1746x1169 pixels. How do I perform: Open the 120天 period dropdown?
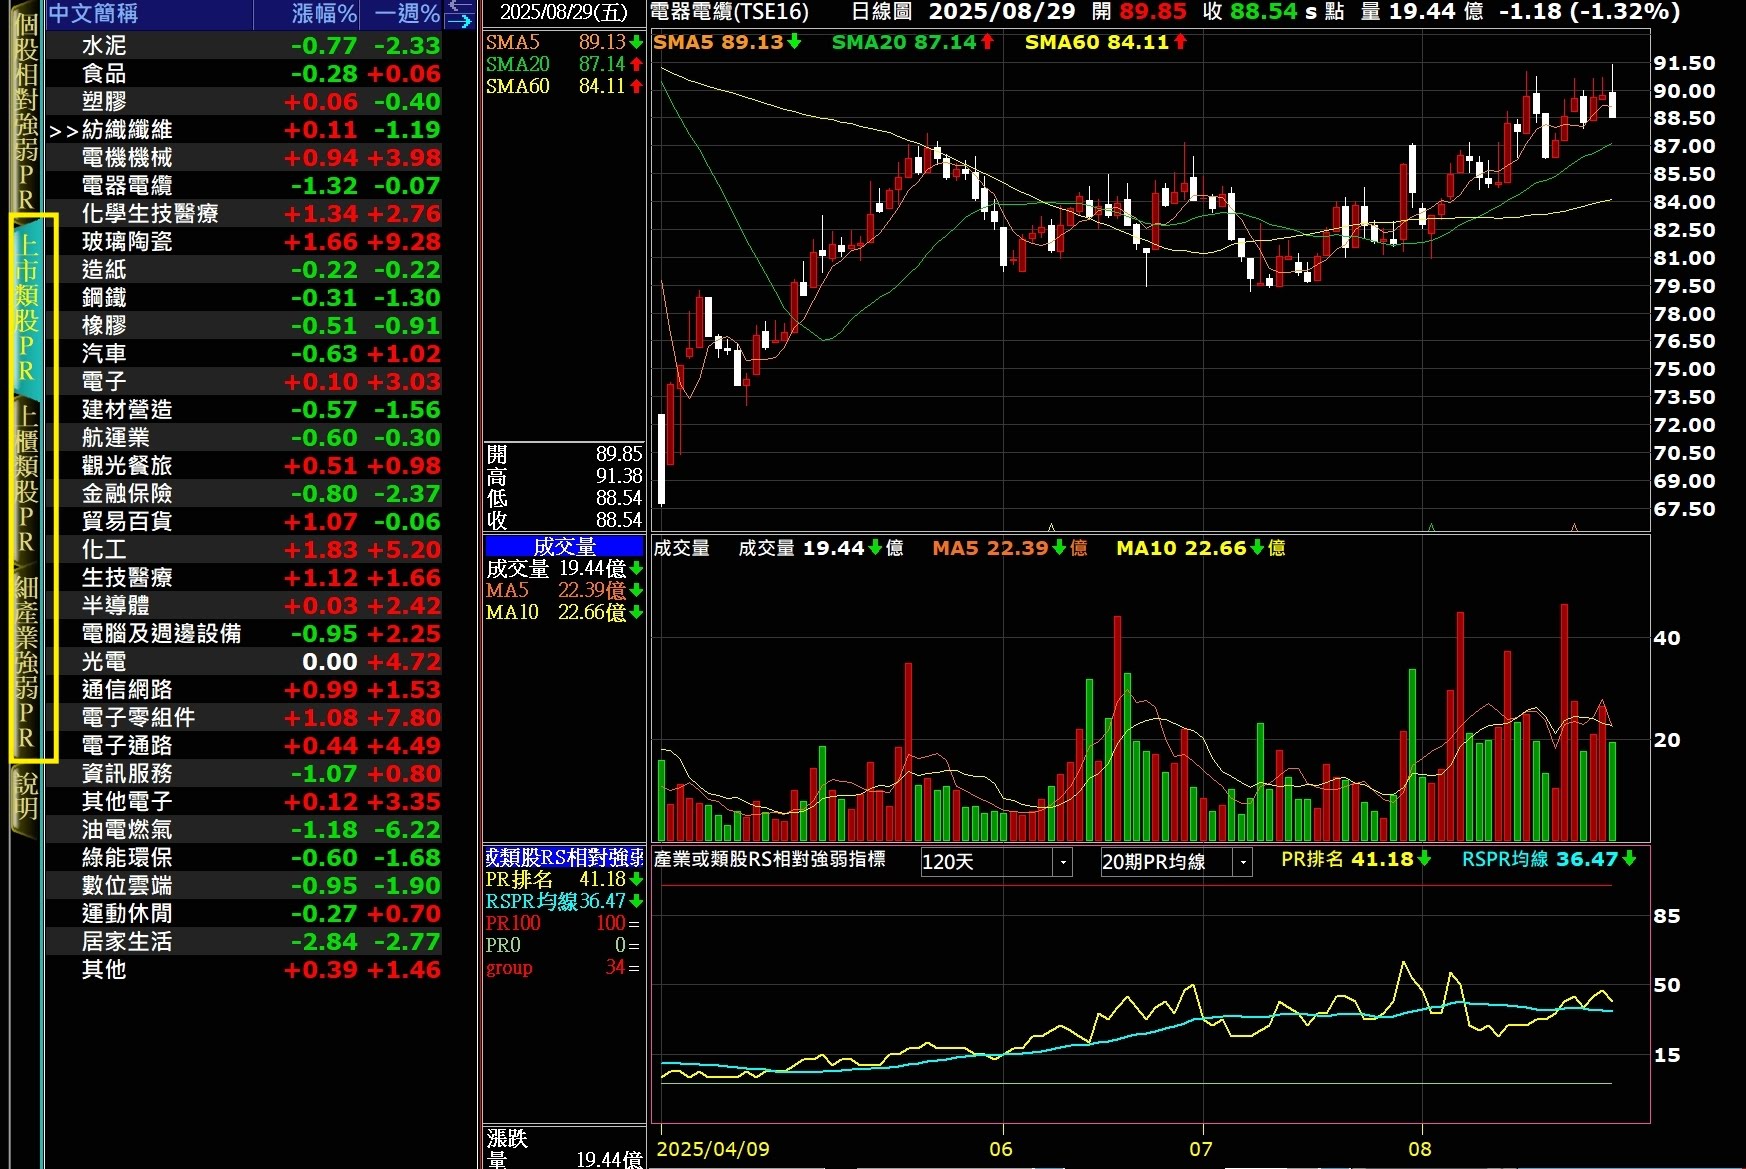tap(1062, 862)
